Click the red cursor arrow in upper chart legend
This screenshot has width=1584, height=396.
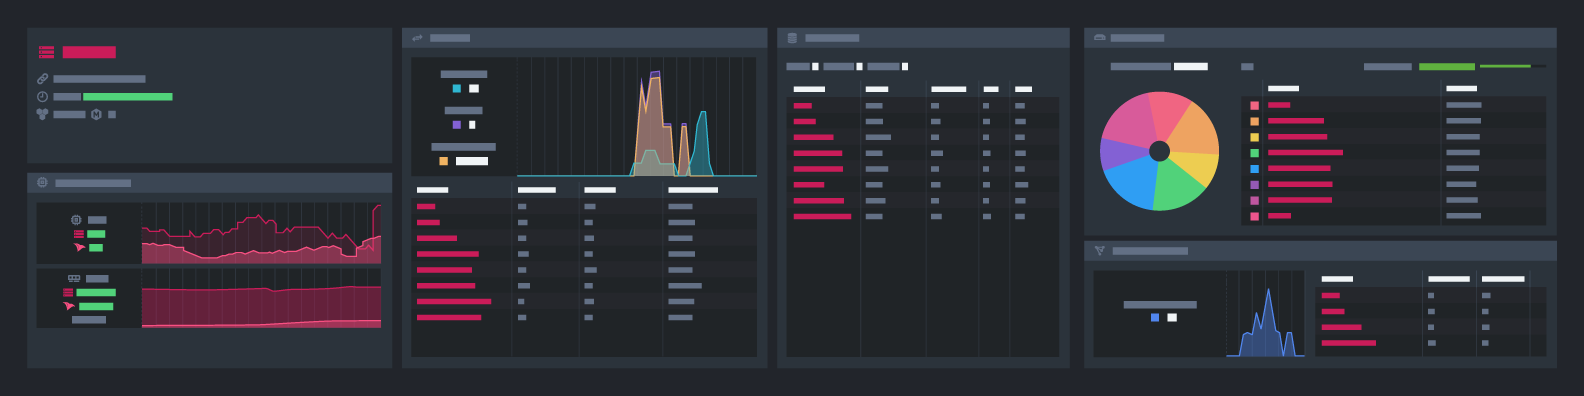(80, 247)
